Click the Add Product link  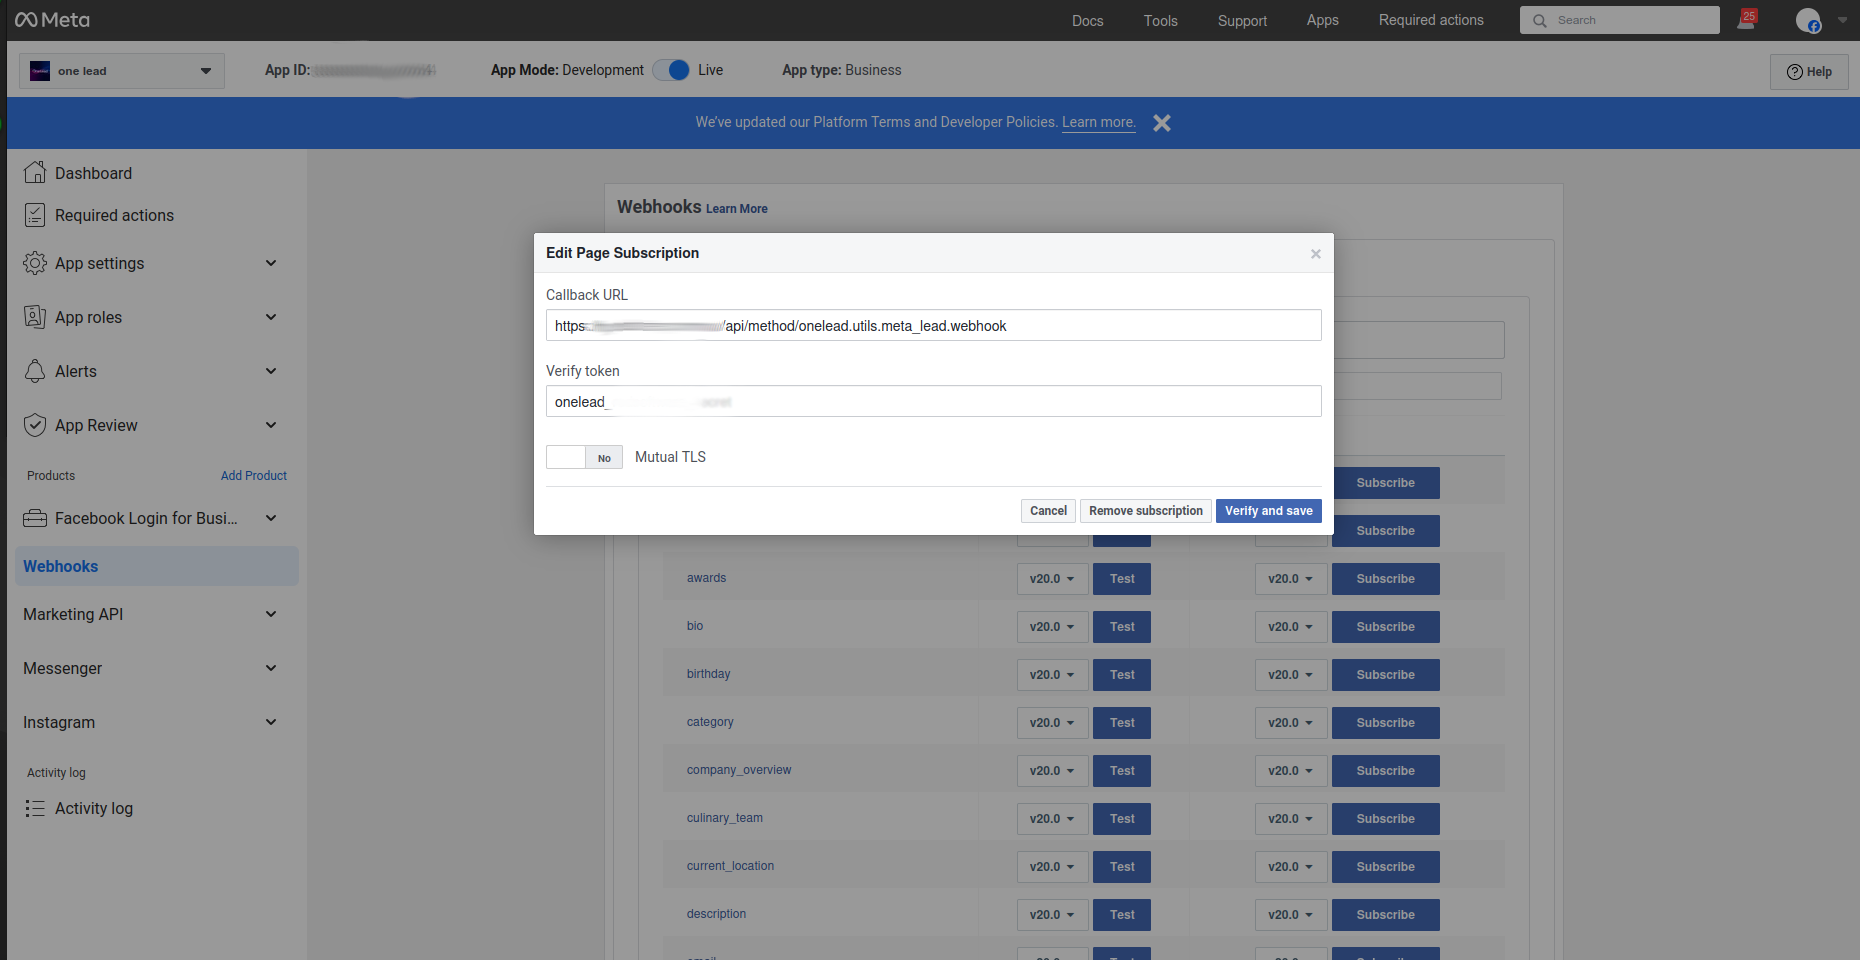click(x=253, y=476)
